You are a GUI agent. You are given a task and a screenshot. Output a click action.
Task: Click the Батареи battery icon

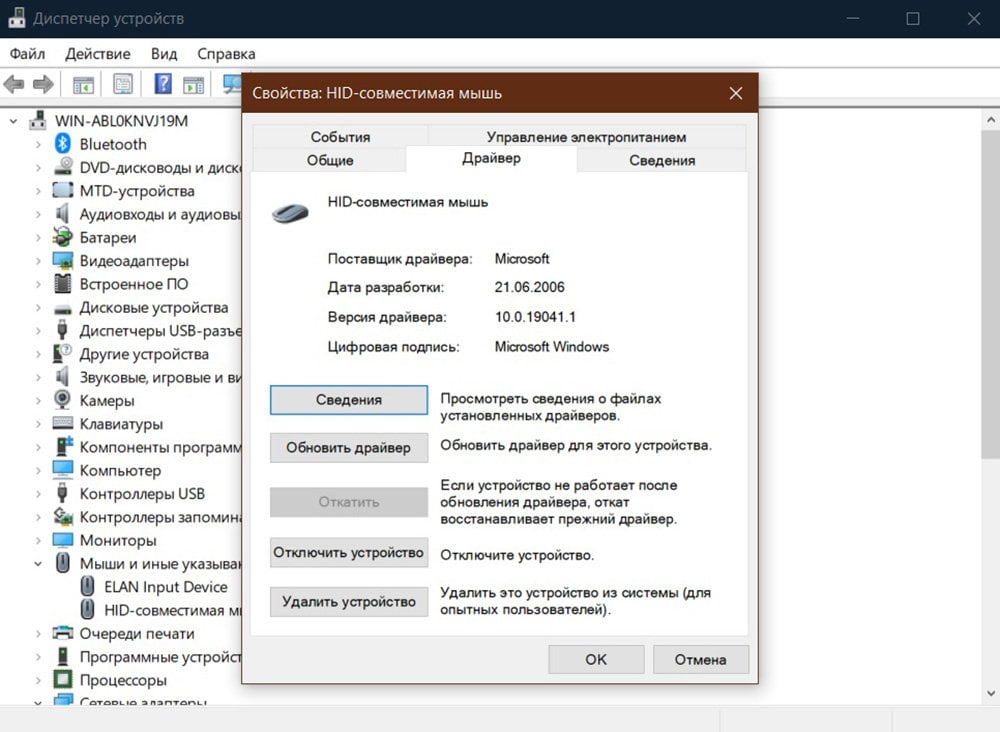(x=62, y=237)
